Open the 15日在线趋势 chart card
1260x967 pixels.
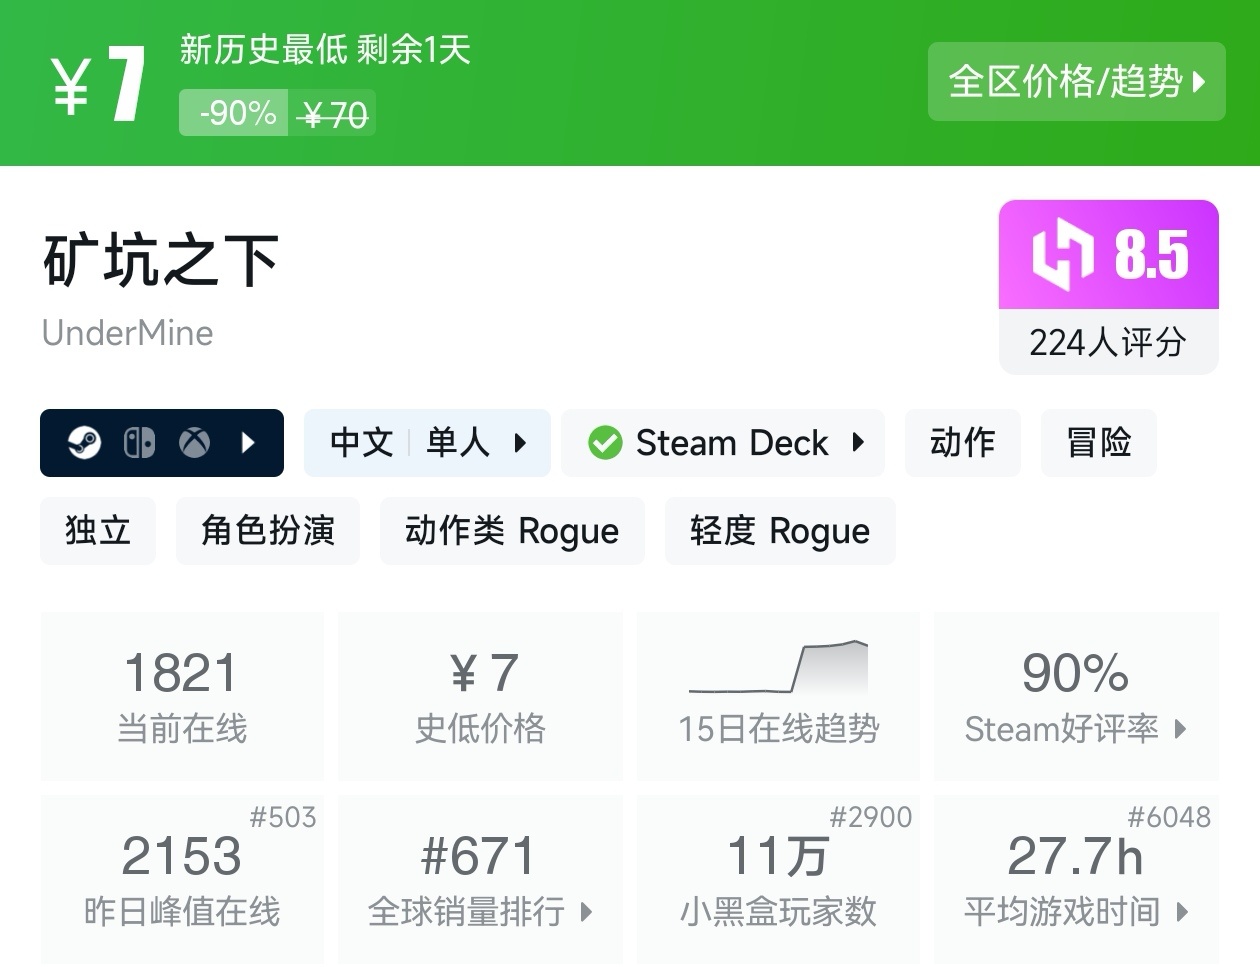click(x=779, y=696)
